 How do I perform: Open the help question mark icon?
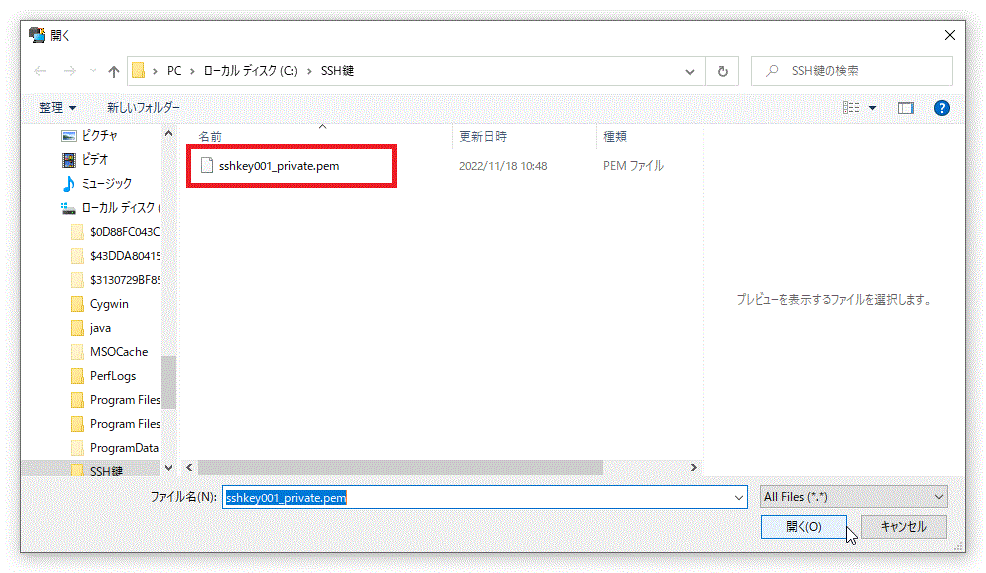click(x=941, y=108)
